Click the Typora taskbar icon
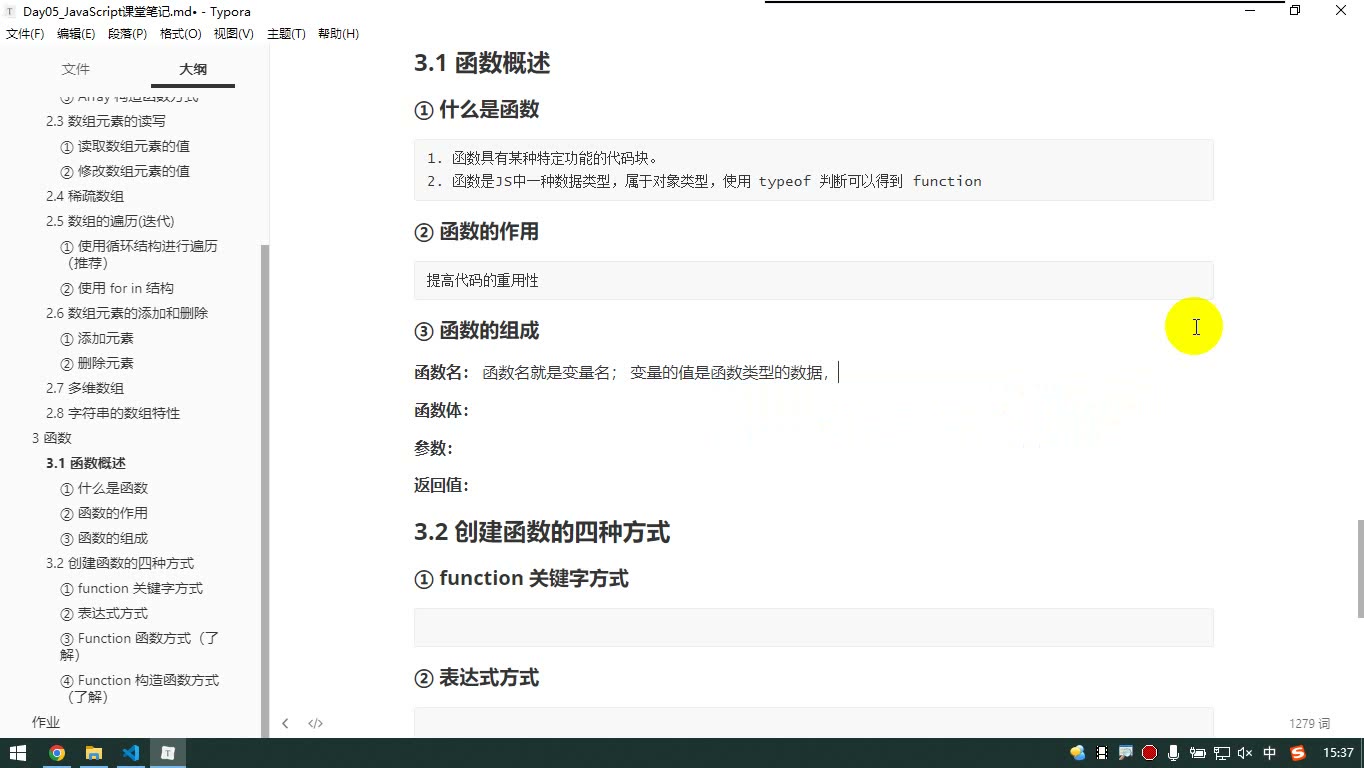The height and width of the screenshot is (768, 1364). point(168,753)
